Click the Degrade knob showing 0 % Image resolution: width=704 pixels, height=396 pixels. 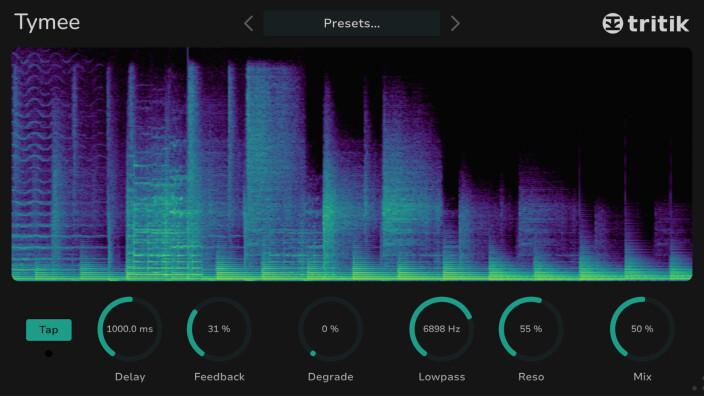coord(330,329)
